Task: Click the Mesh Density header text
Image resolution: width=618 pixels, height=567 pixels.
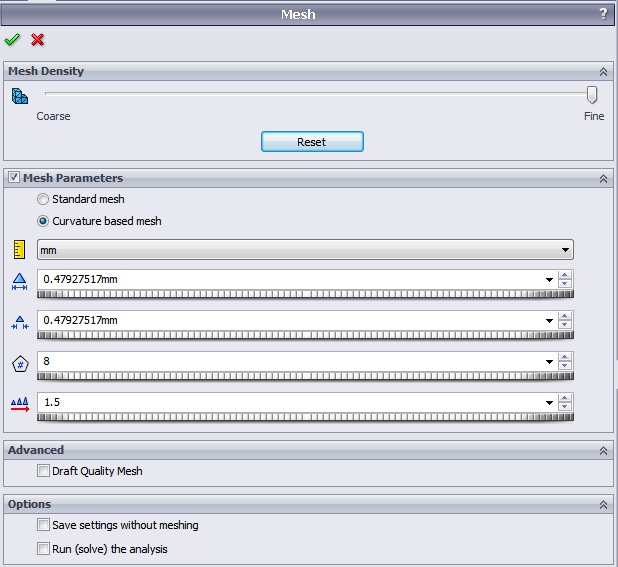Action: [x=46, y=71]
